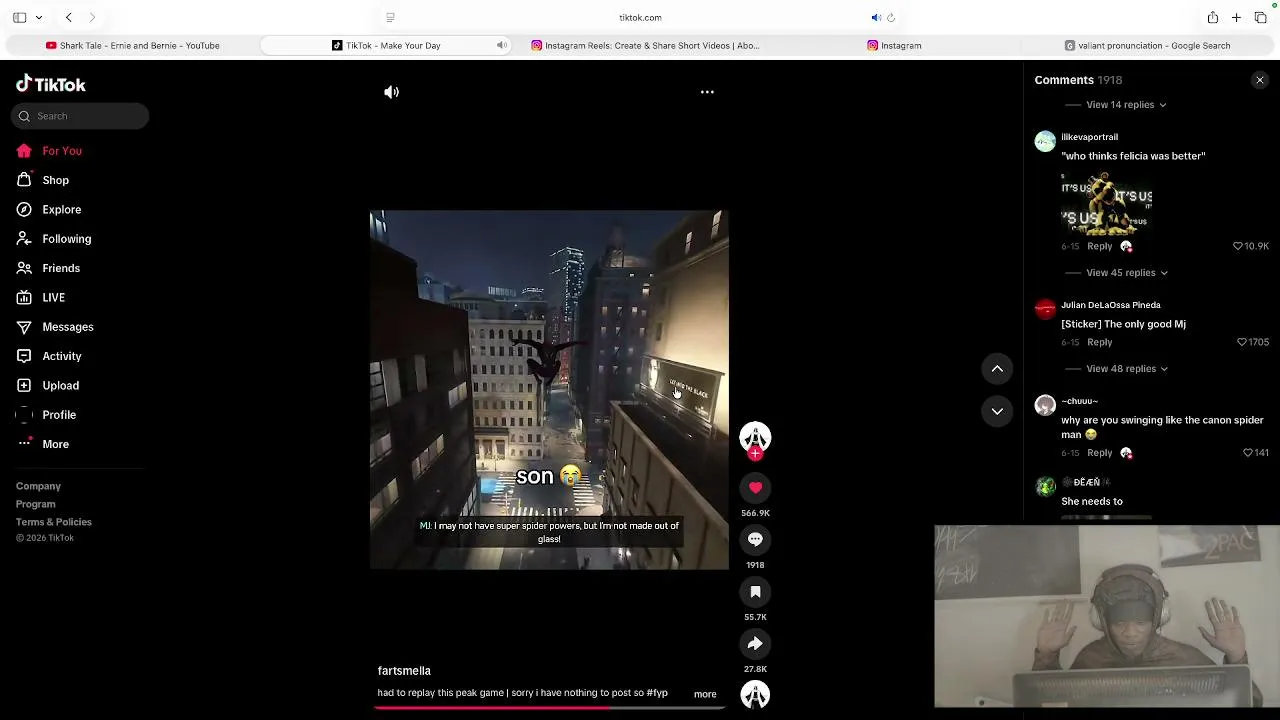Screen dimensions: 1280x720
Task: Go back in Safari
Action: [68, 17]
